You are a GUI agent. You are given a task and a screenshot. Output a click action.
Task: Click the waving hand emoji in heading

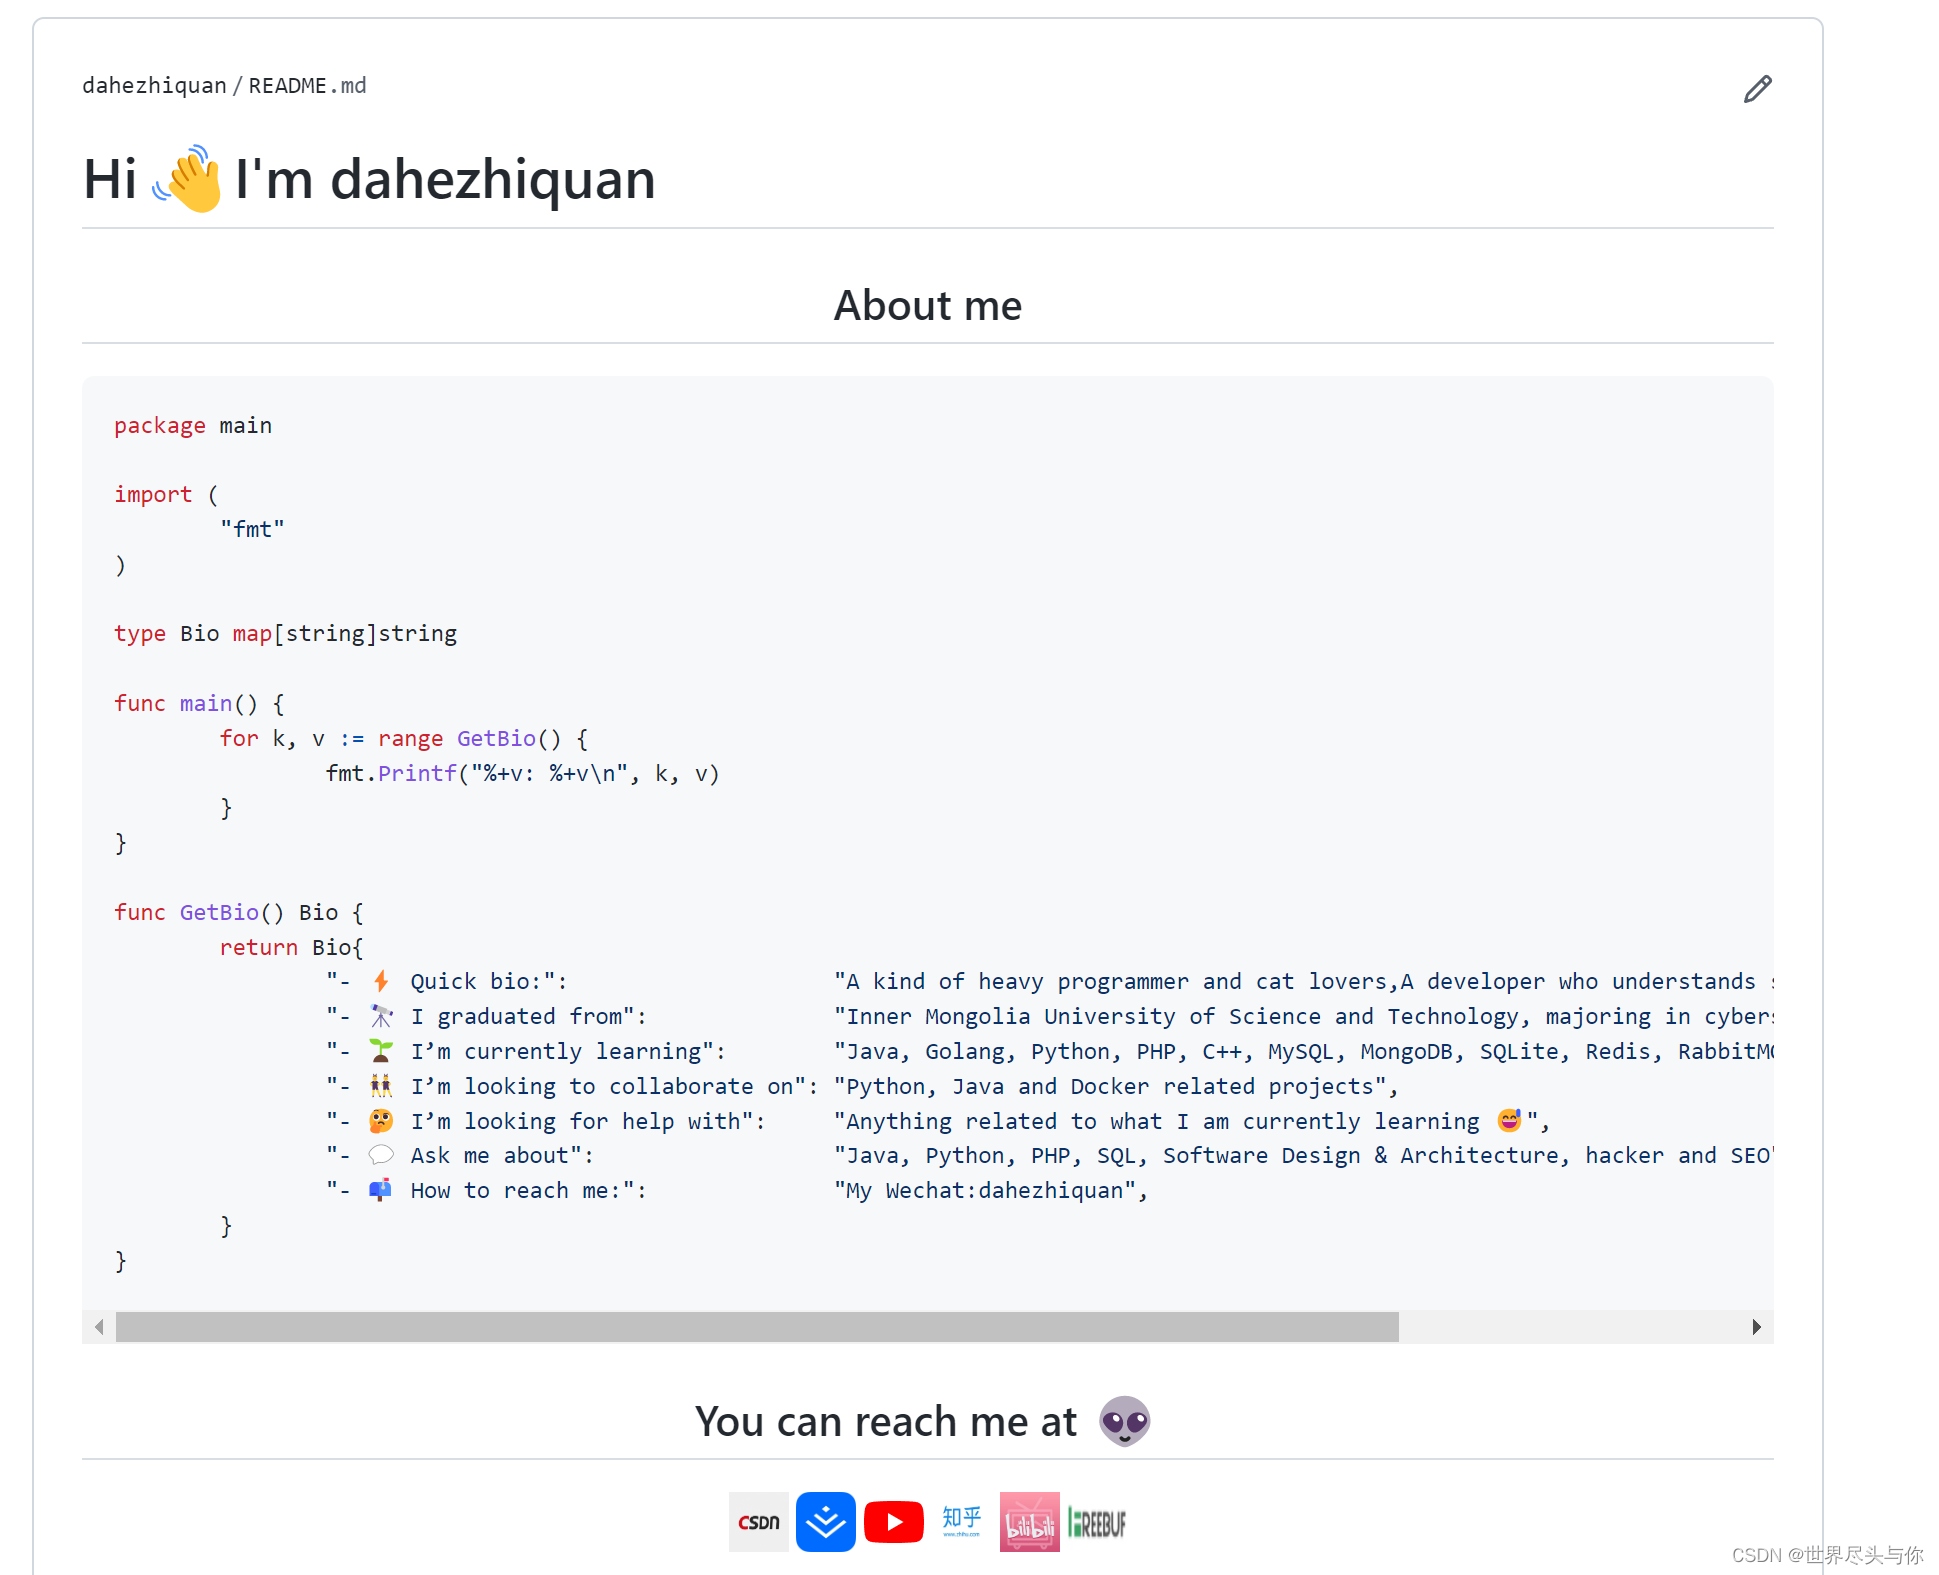(188, 179)
